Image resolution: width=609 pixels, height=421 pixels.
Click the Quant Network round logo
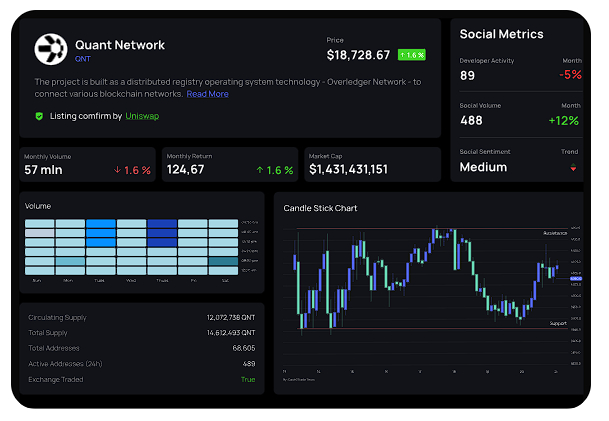coord(51,49)
